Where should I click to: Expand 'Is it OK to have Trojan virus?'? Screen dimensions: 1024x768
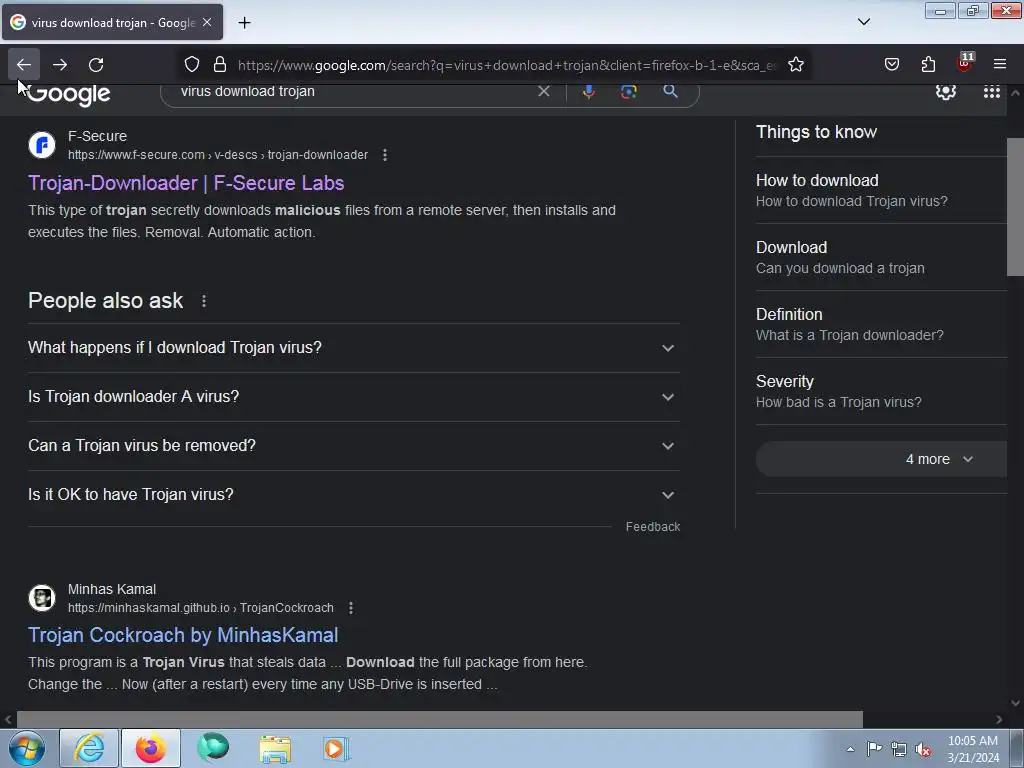click(353, 494)
